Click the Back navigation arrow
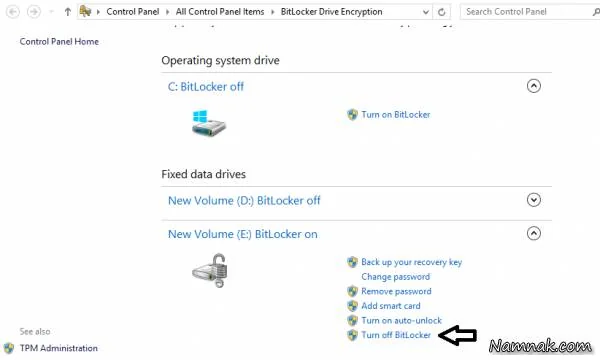This screenshot has width=600, height=360. pyautogui.click(x=13, y=12)
